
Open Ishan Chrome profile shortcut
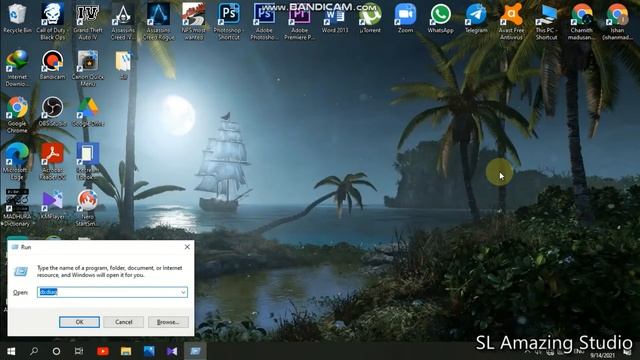[617, 21]
